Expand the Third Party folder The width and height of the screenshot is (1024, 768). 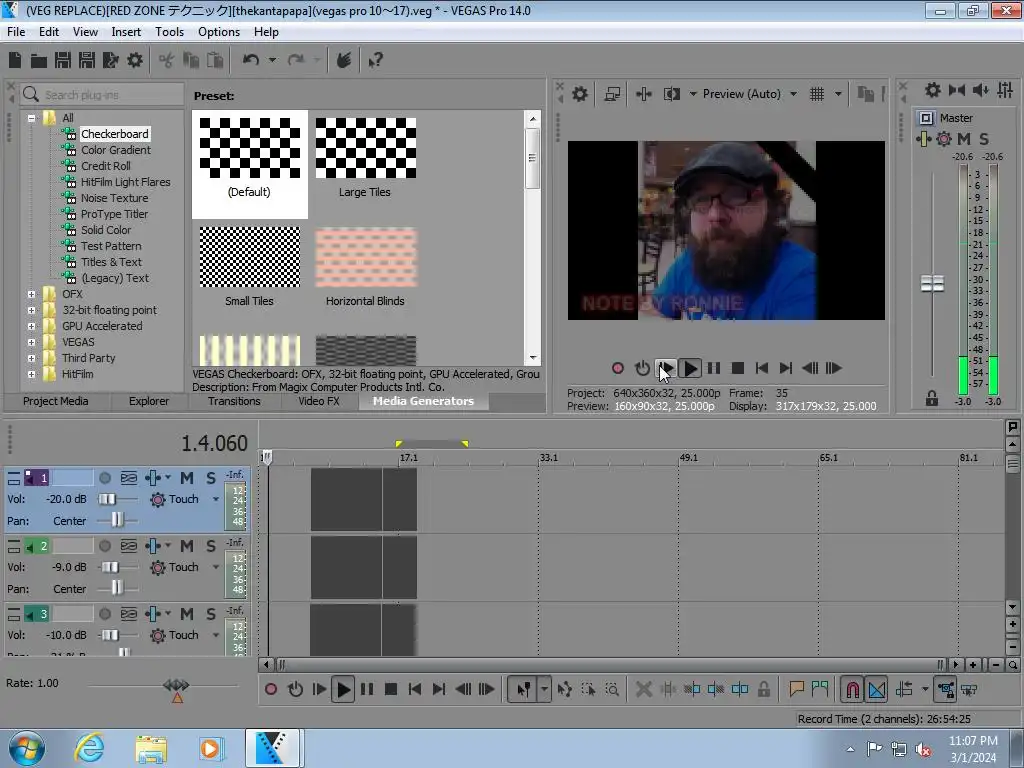(31, 358)
